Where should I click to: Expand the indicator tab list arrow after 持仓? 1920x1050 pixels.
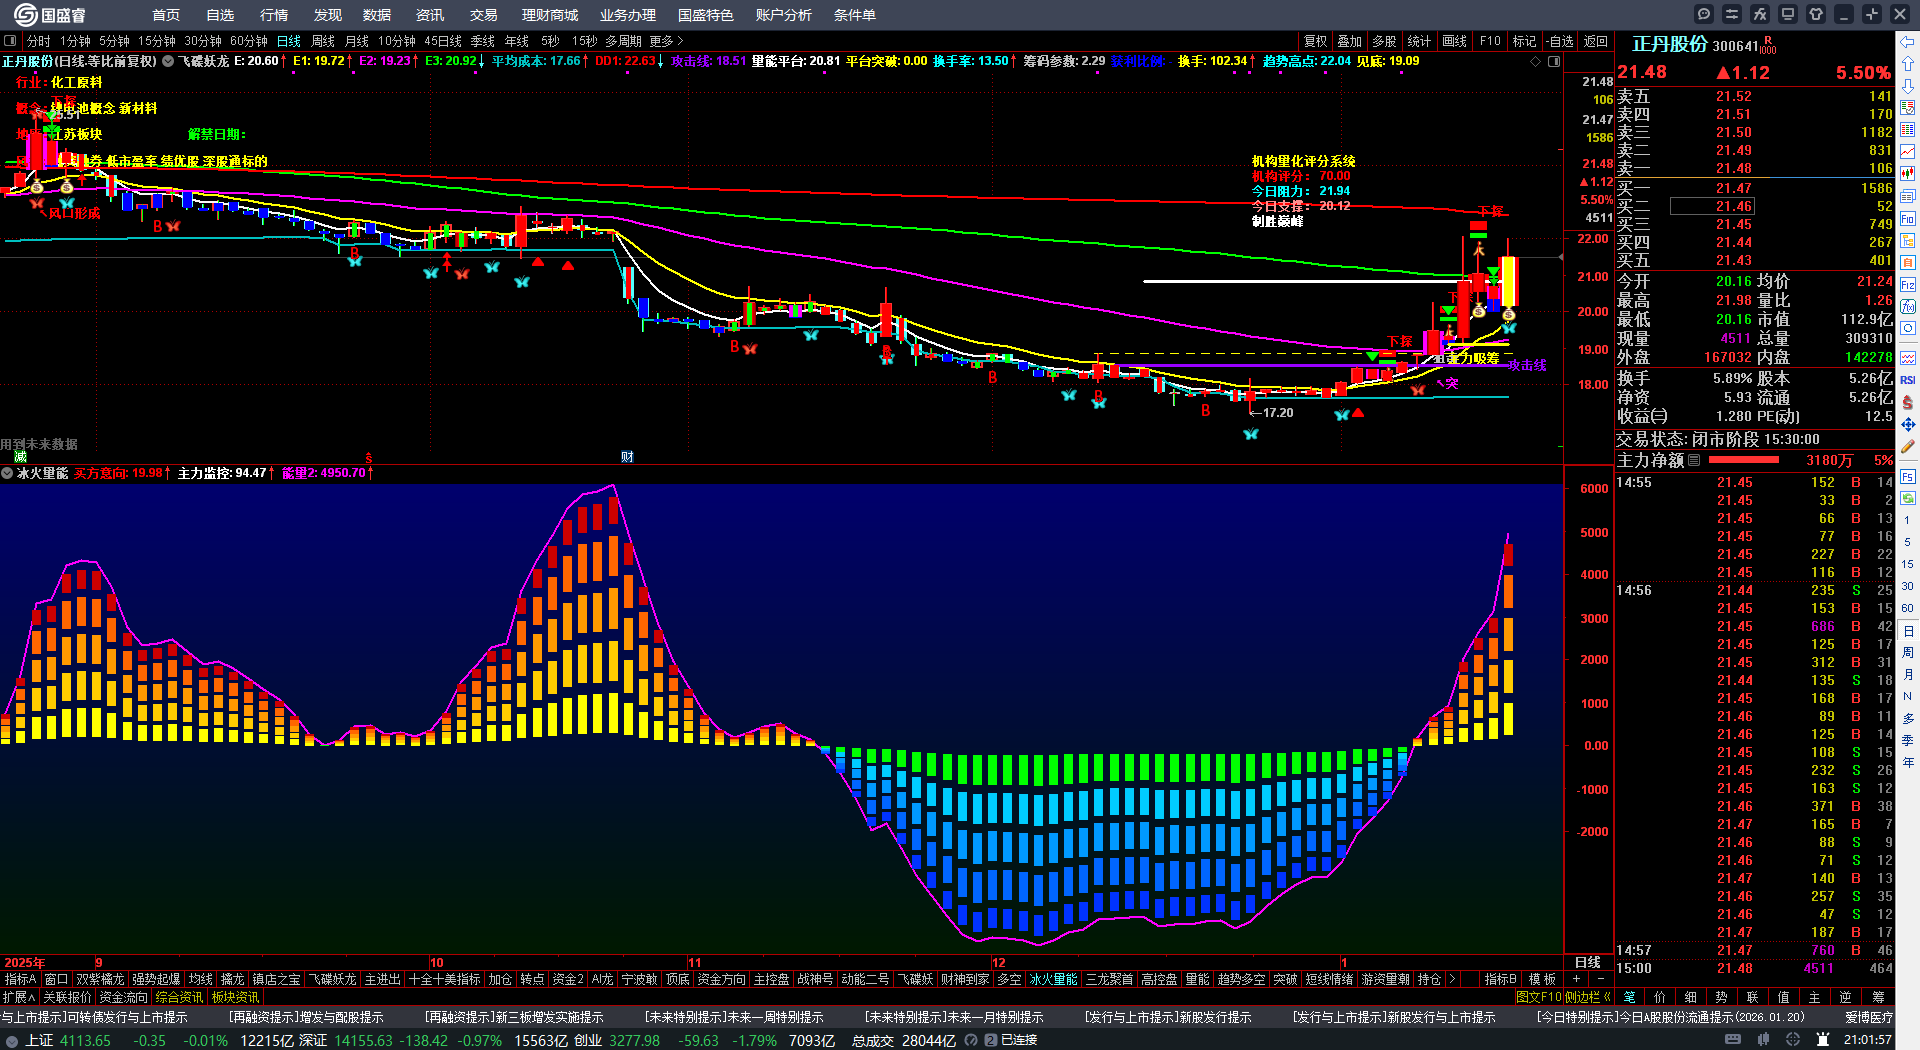coord(1452,979)
